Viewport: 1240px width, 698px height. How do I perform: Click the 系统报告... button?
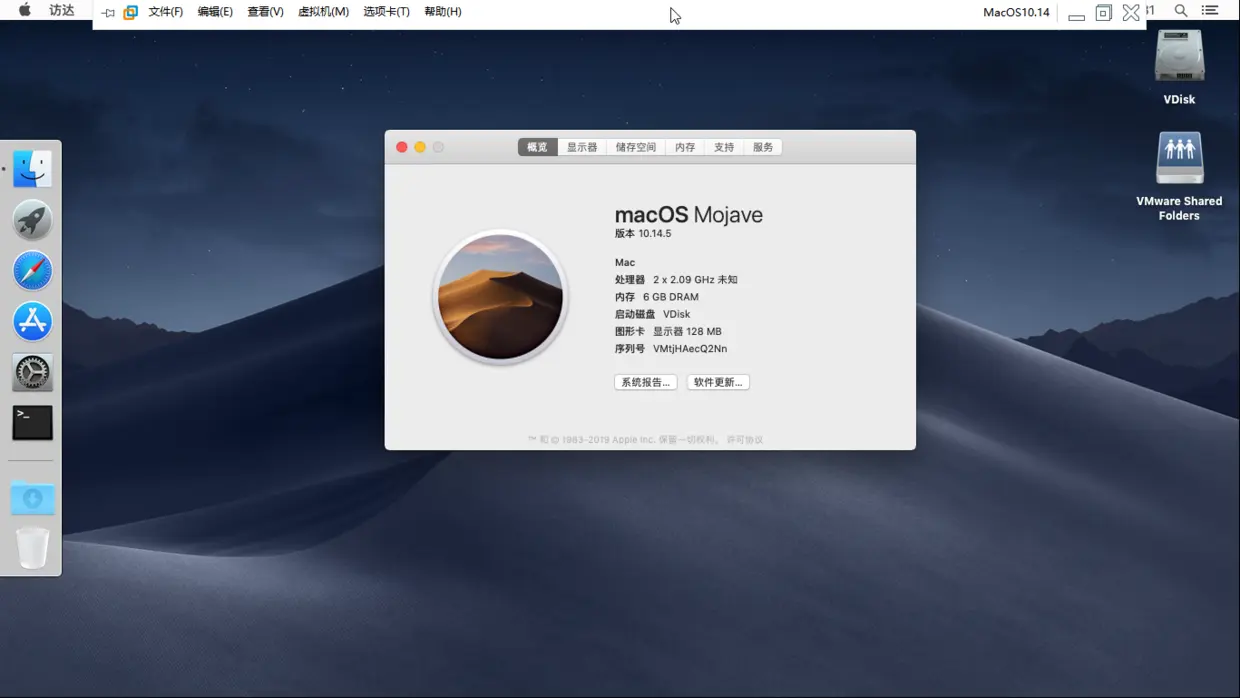click(646, 382)
